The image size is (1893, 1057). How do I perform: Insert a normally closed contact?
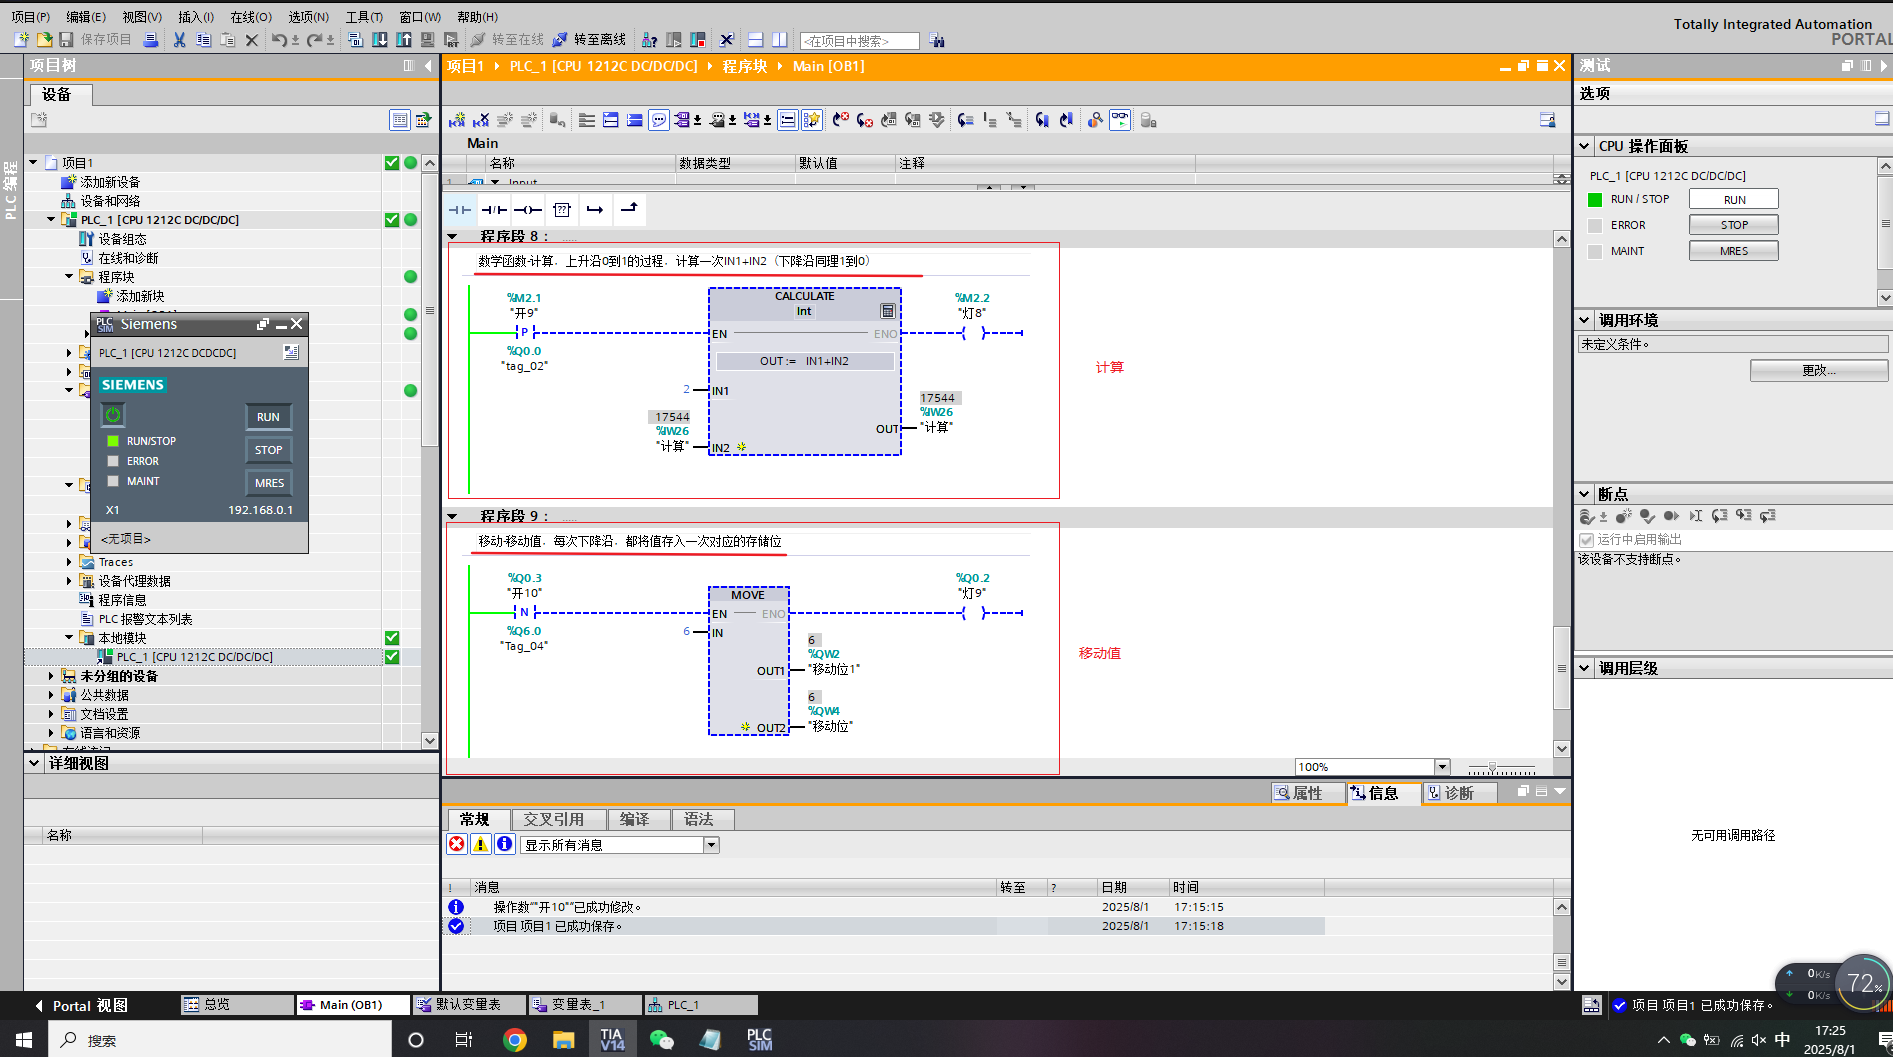(494, 210)
